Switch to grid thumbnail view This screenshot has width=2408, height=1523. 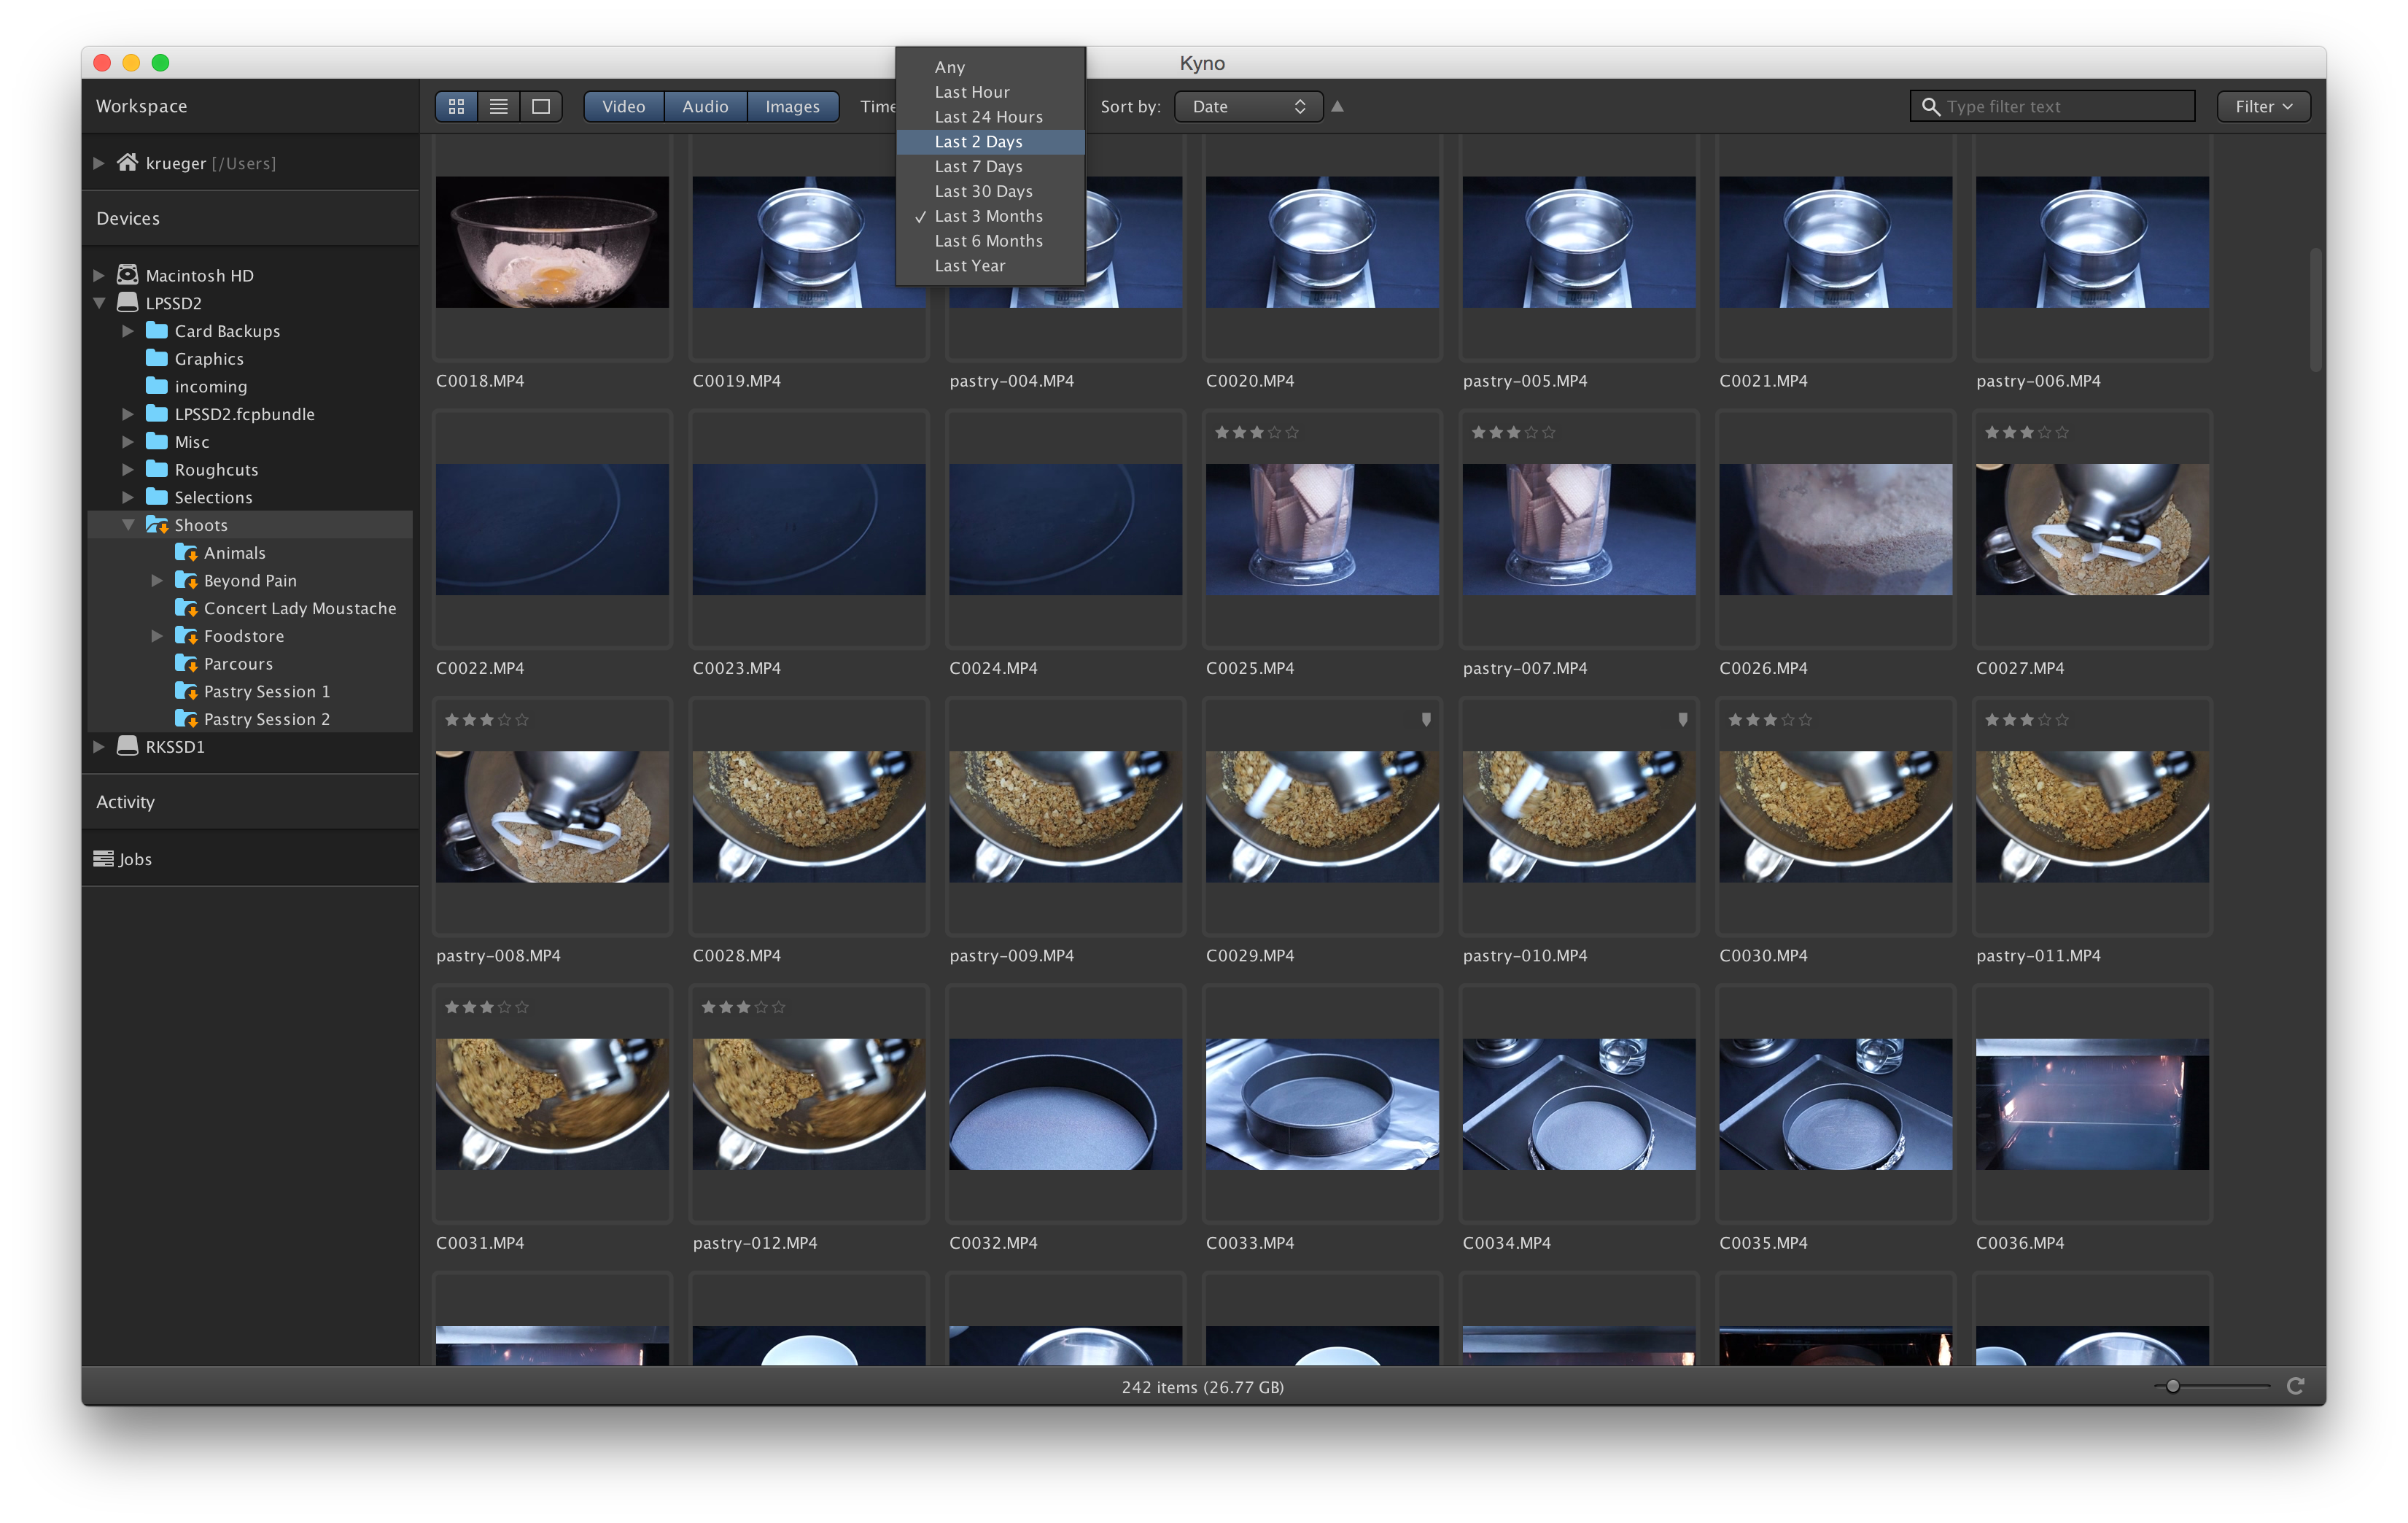click(456, 107)
